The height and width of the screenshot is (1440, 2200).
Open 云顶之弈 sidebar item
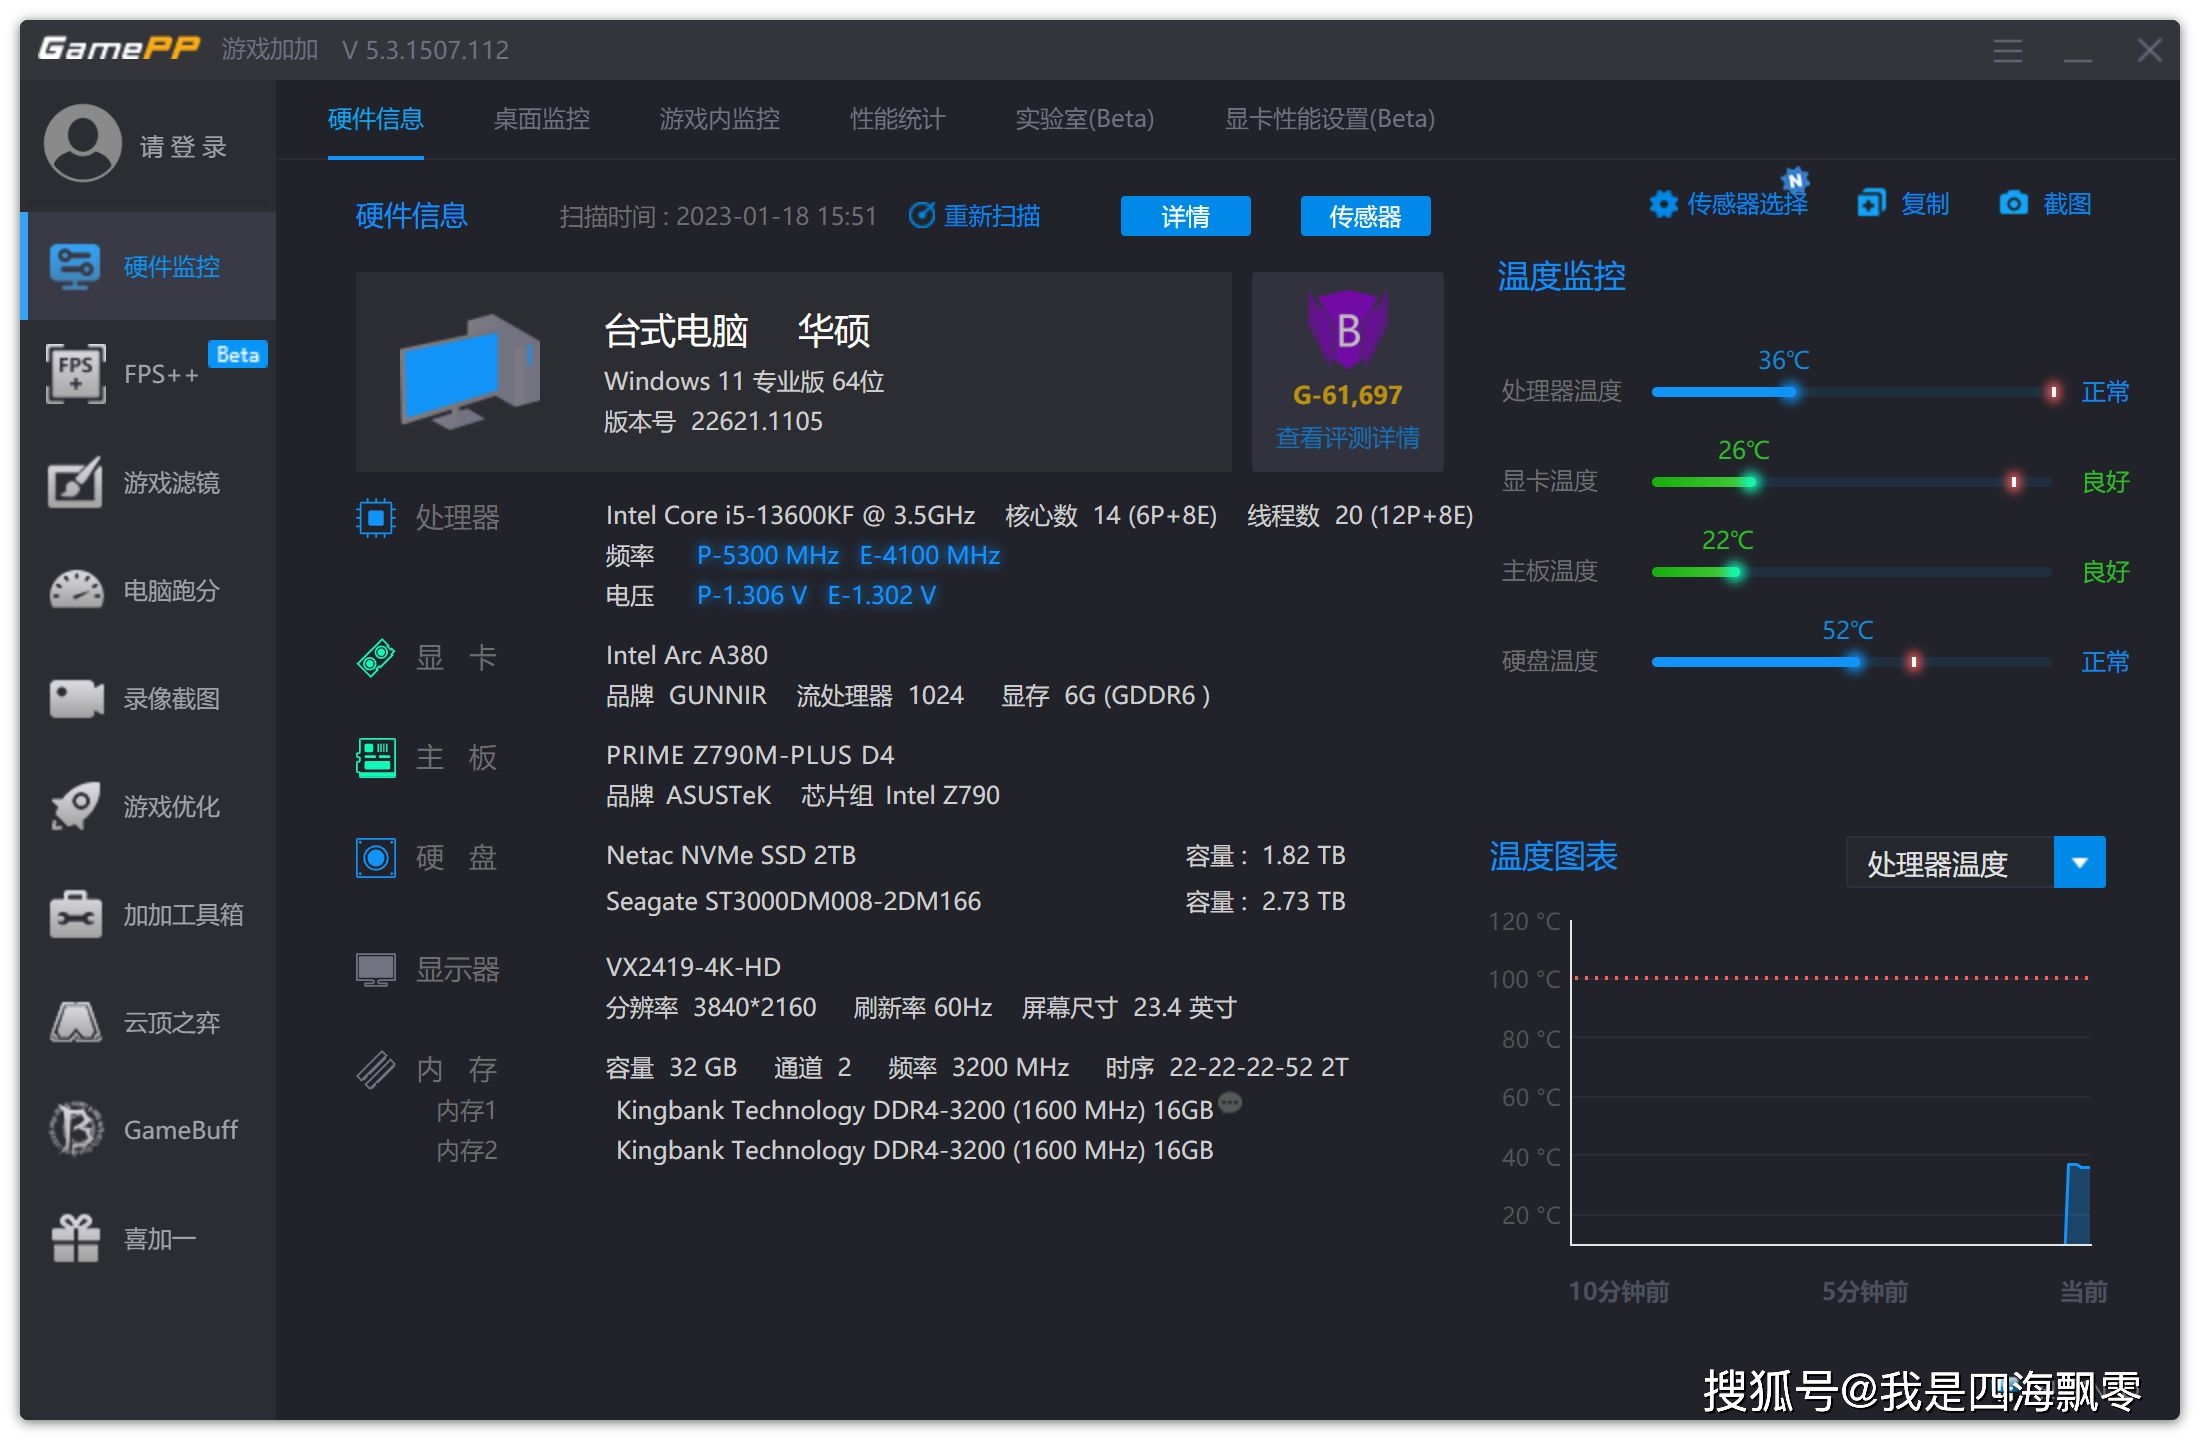click(x=148, y=1023)
